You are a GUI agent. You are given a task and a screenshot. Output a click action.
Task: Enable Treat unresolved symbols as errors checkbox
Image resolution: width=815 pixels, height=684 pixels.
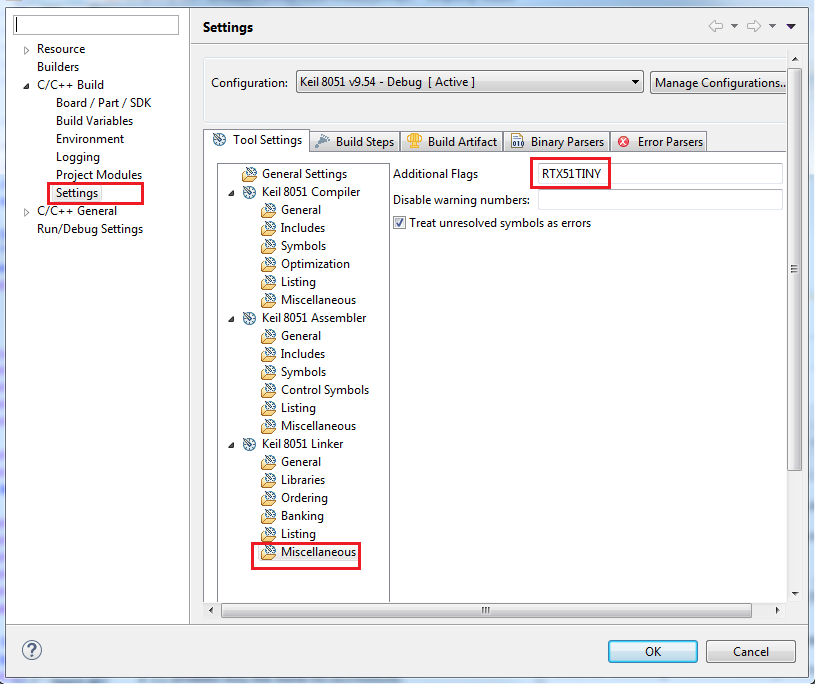(399, 222)
